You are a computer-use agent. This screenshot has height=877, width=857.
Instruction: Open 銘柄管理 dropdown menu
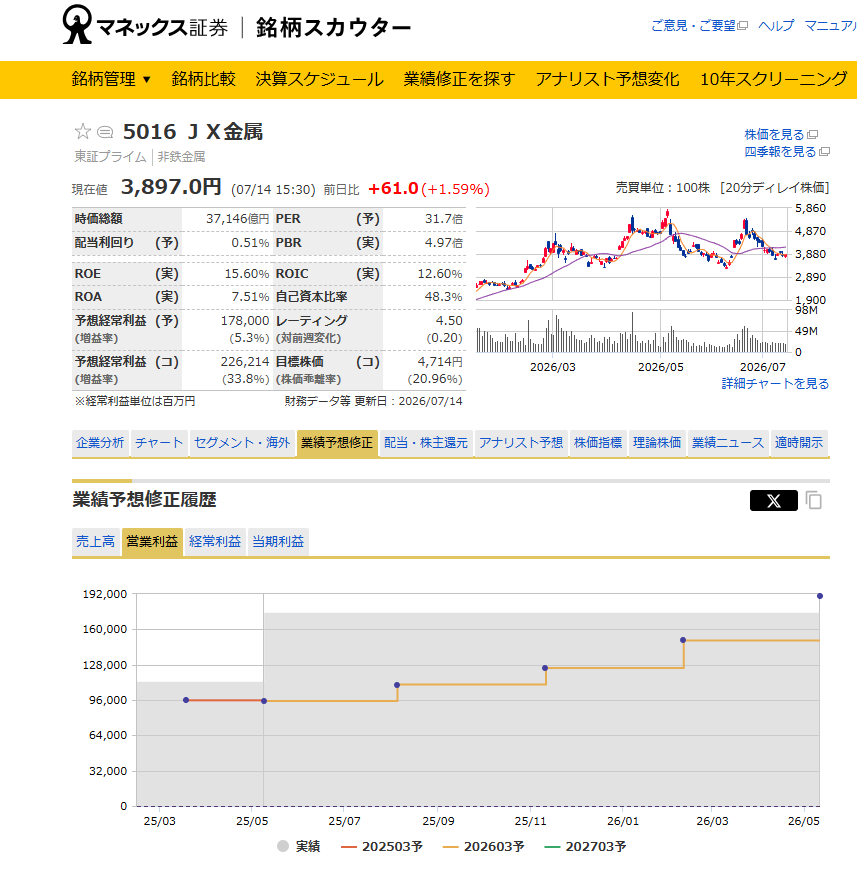click(111, 79)
